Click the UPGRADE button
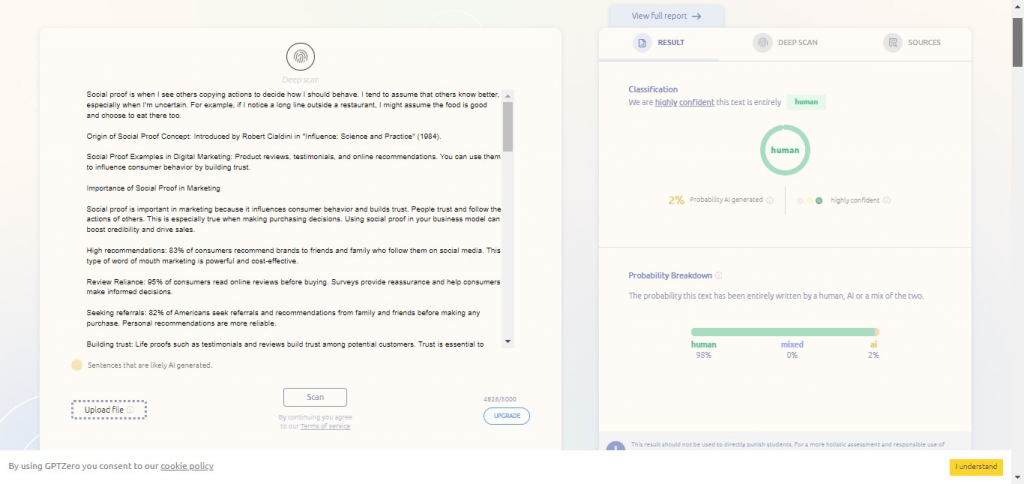The height and width of the screenshot is (484, 1024). pos(506,416)
